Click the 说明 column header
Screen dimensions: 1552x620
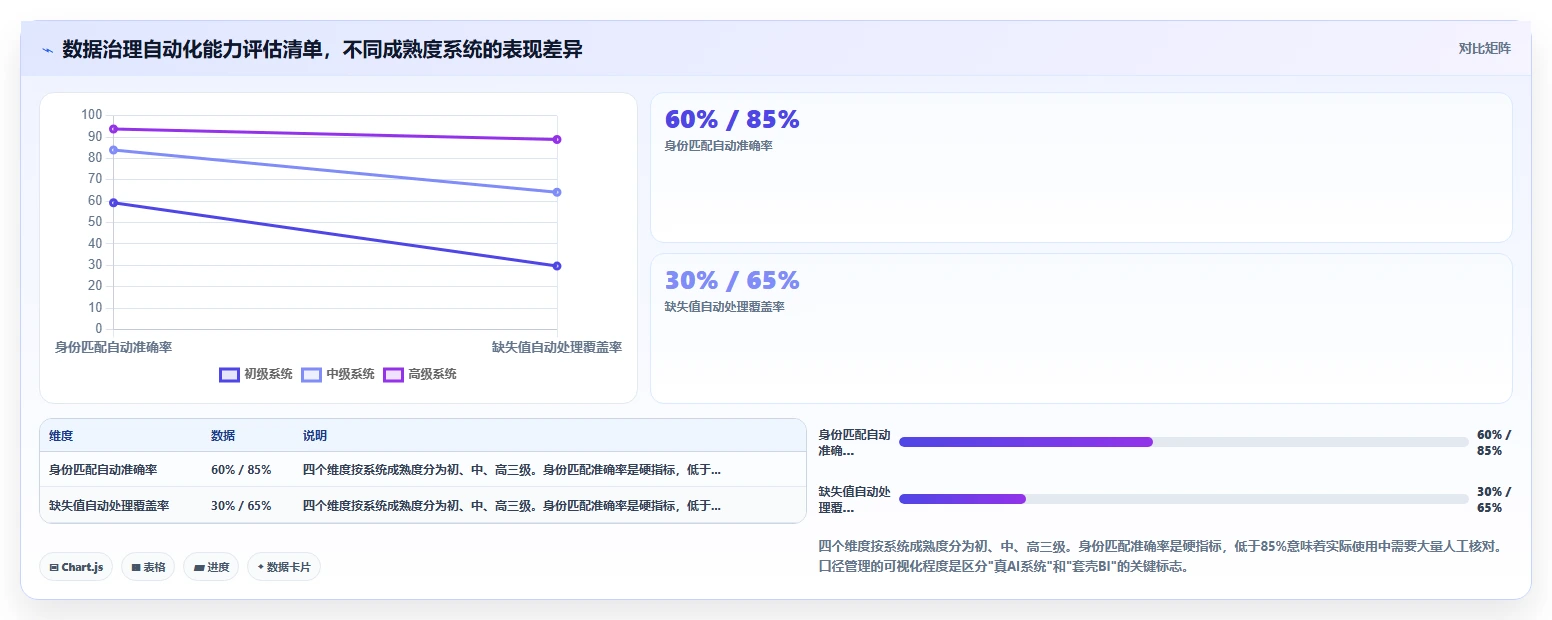pos(315,436)
